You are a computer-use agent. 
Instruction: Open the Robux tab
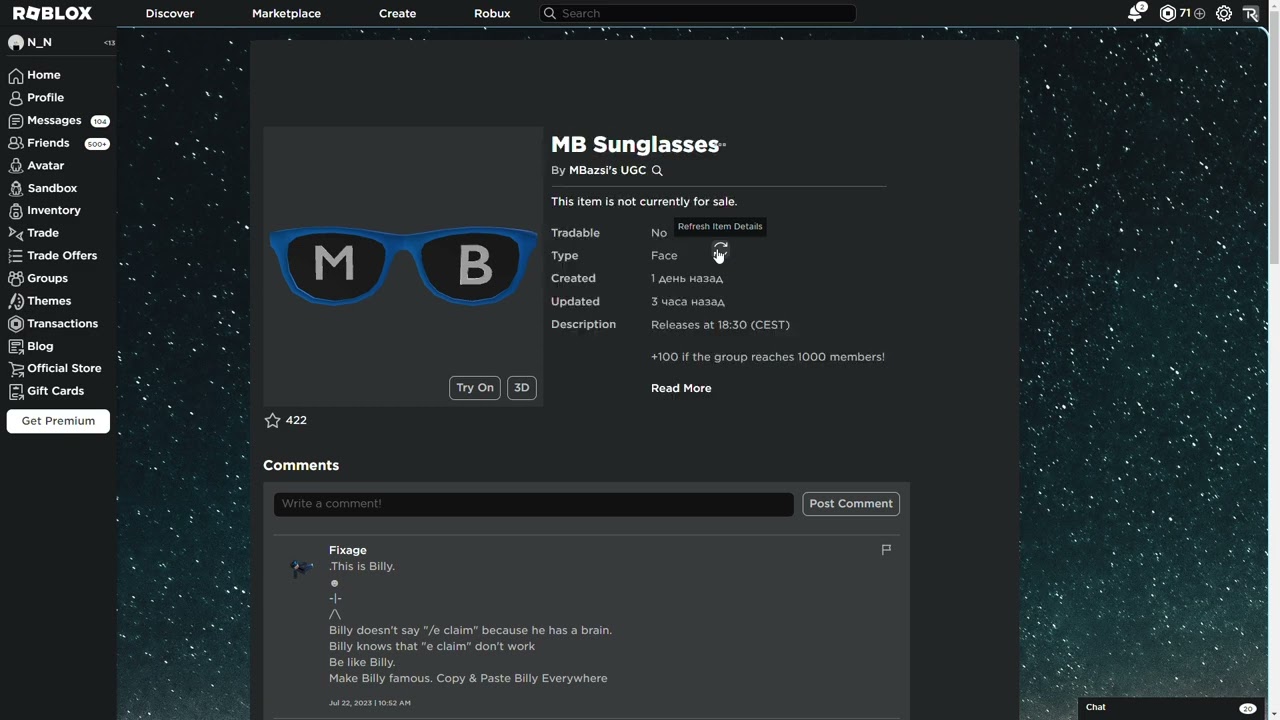[492, 14]
